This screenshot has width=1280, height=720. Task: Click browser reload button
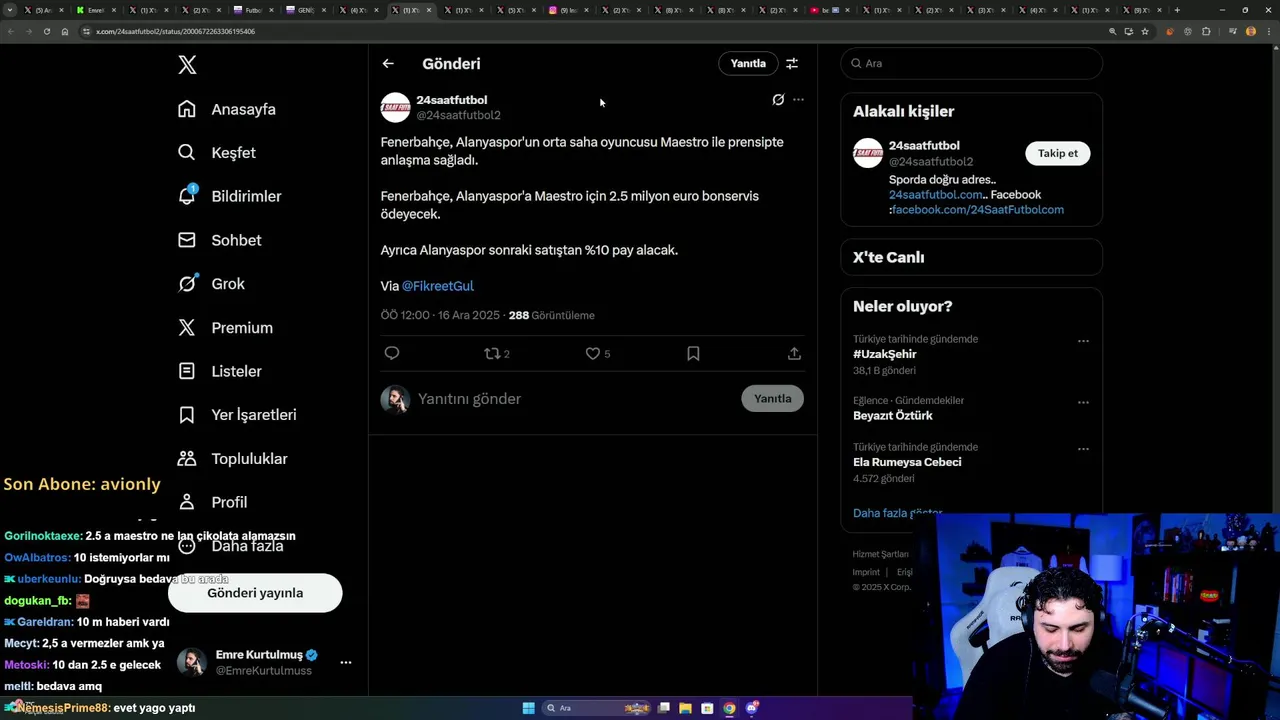coord(46,31)
